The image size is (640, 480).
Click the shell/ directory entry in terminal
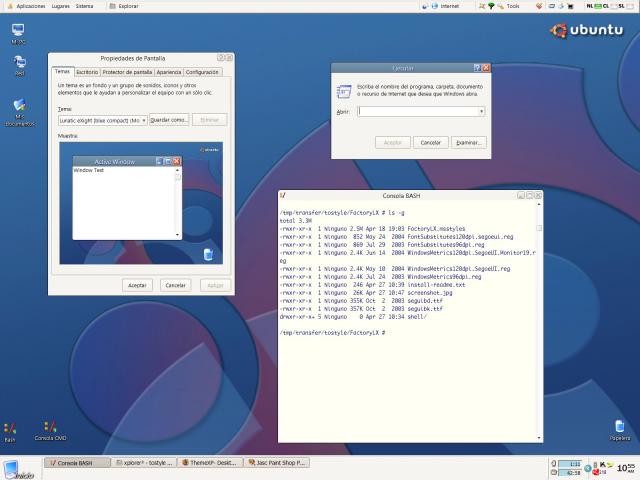pyautogui.click(x=417, y=317)
